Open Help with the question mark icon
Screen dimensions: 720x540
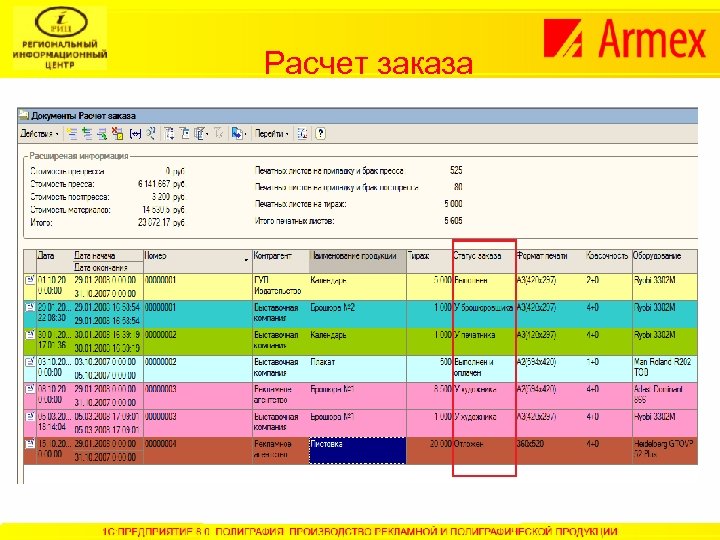(321, 134)
